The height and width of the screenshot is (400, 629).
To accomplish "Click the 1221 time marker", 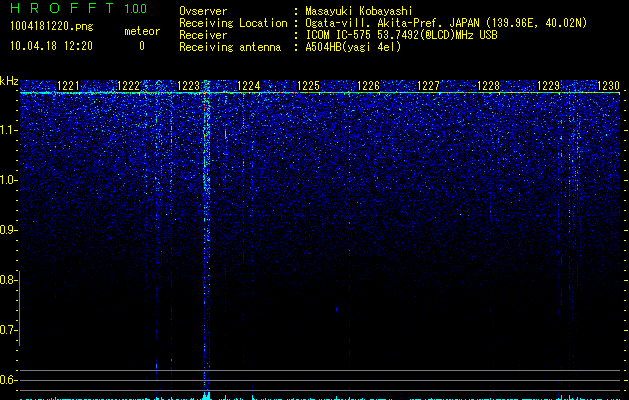I will click(x=69, y=86).
